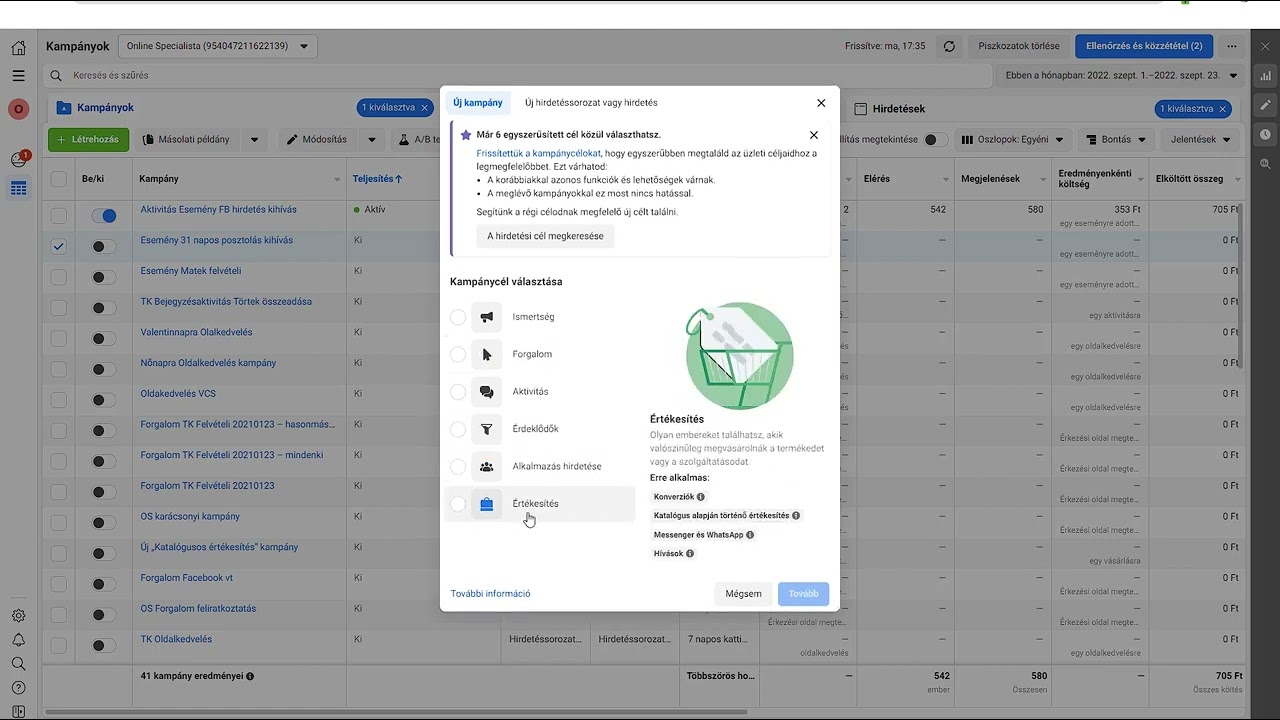
Task: Open the hamburger menu in left sidebar
Action: pyautogui.click(x=18, y=76)
